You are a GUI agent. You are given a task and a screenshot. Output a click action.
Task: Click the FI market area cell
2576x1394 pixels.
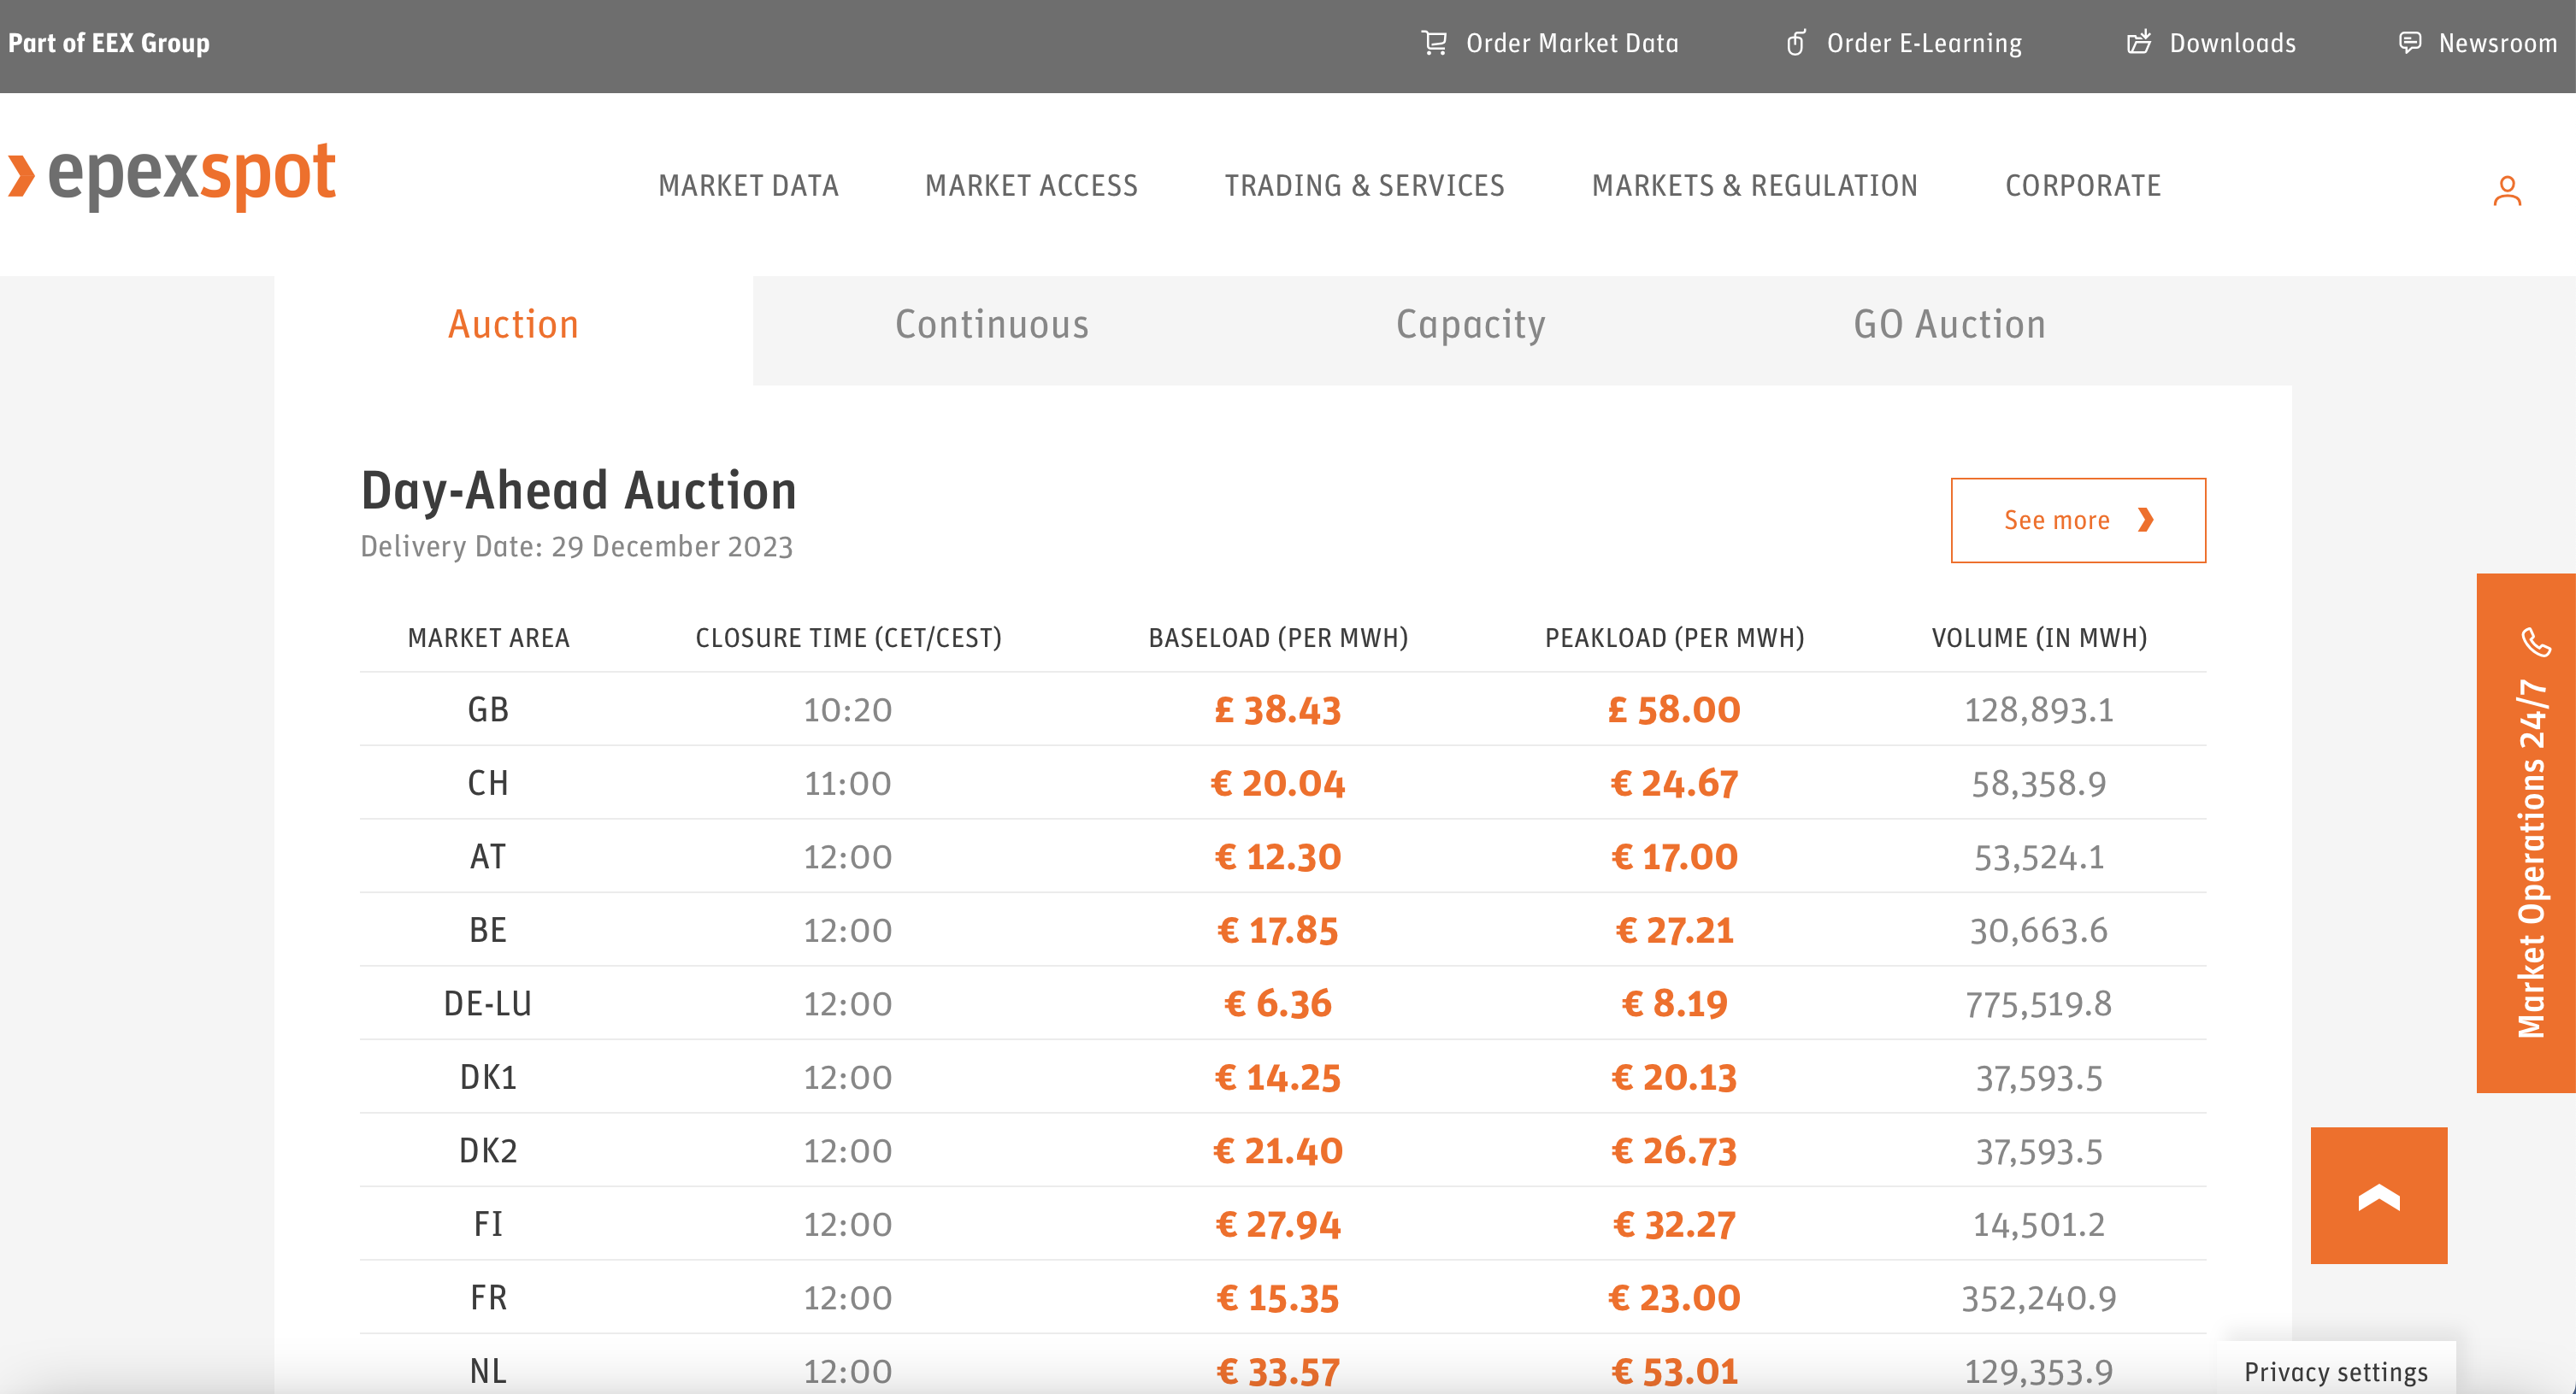pyautogui.click(x=488, y=1225)
